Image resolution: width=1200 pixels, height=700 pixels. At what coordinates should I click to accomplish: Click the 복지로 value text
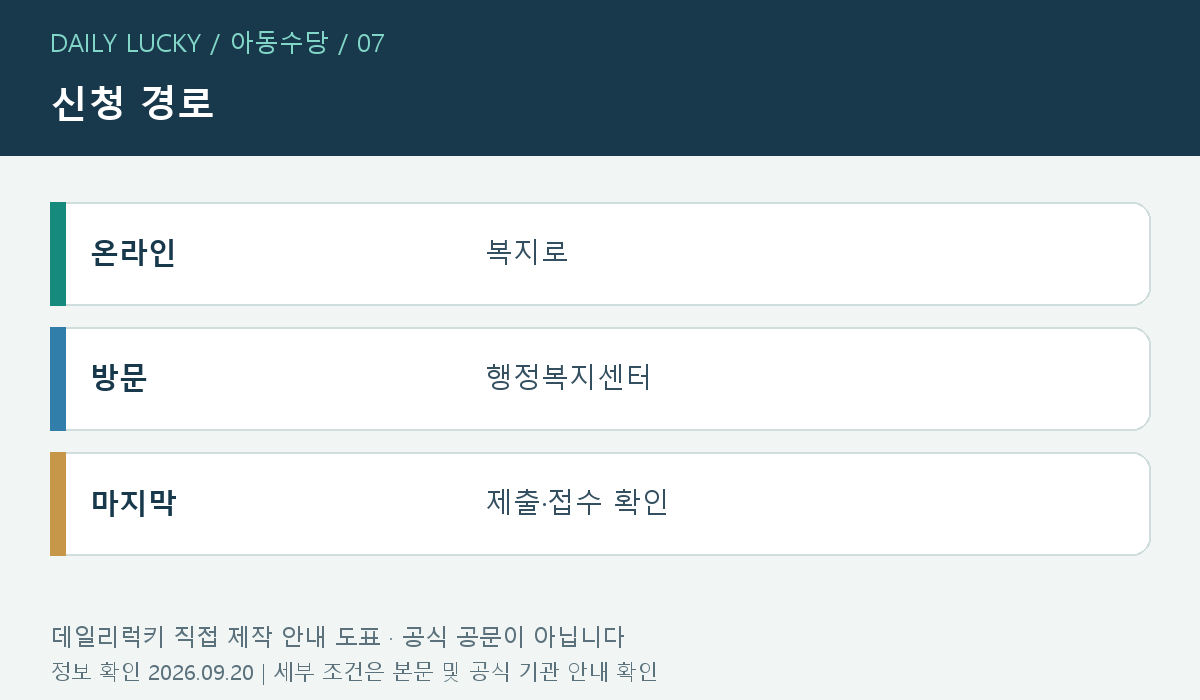coord(527,252)
